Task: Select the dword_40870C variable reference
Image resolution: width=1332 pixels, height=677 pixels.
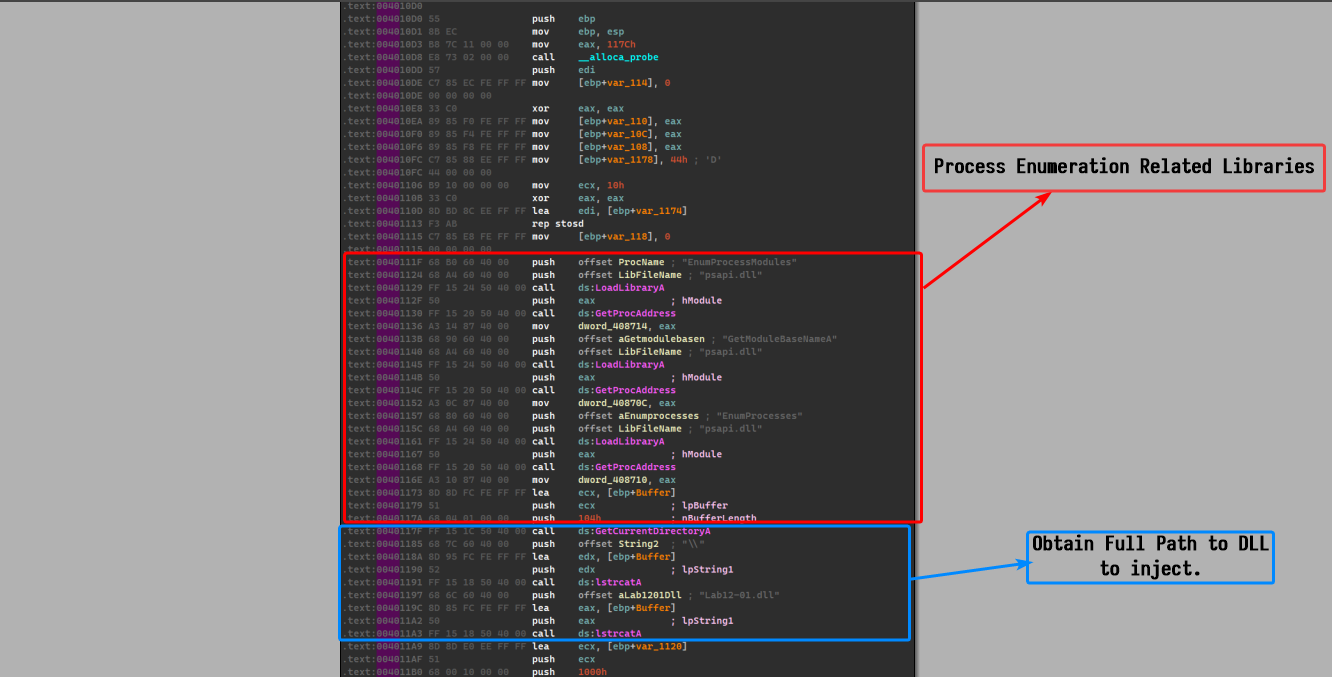Action: click(x=618, y=403)
